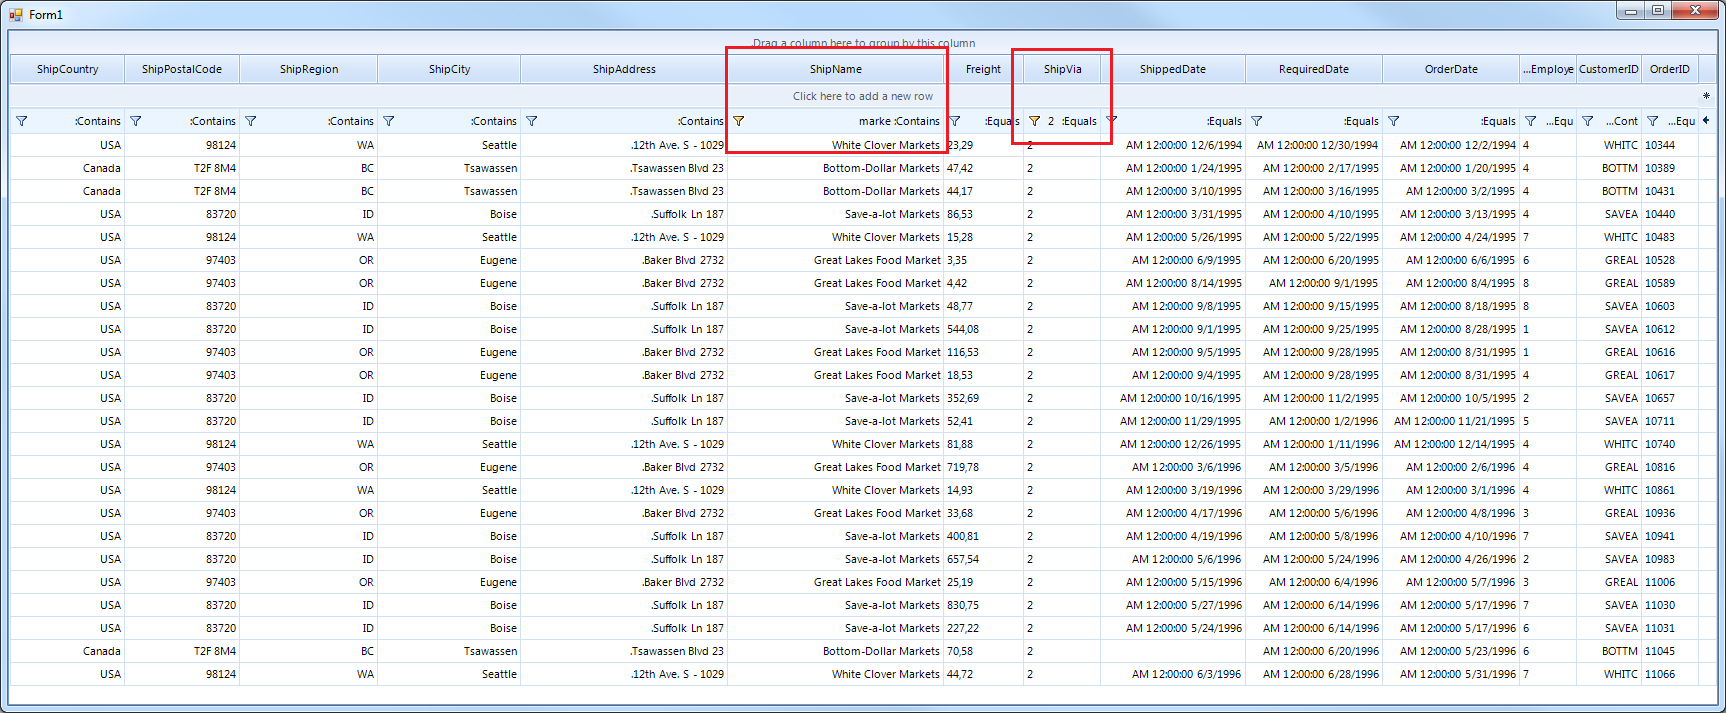Select OrderID cell 10740
Viewport: 1726px width, 713px height.
1670,444
